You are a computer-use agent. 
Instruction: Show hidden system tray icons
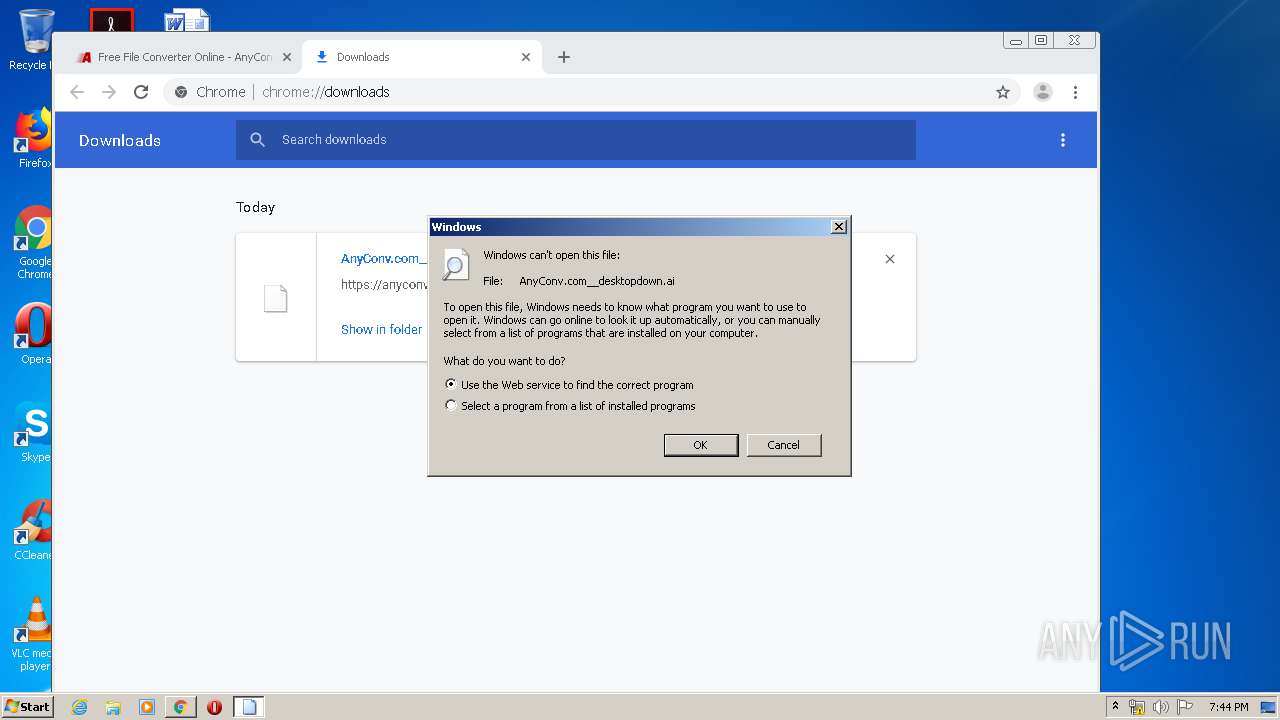pos(1115,707)
